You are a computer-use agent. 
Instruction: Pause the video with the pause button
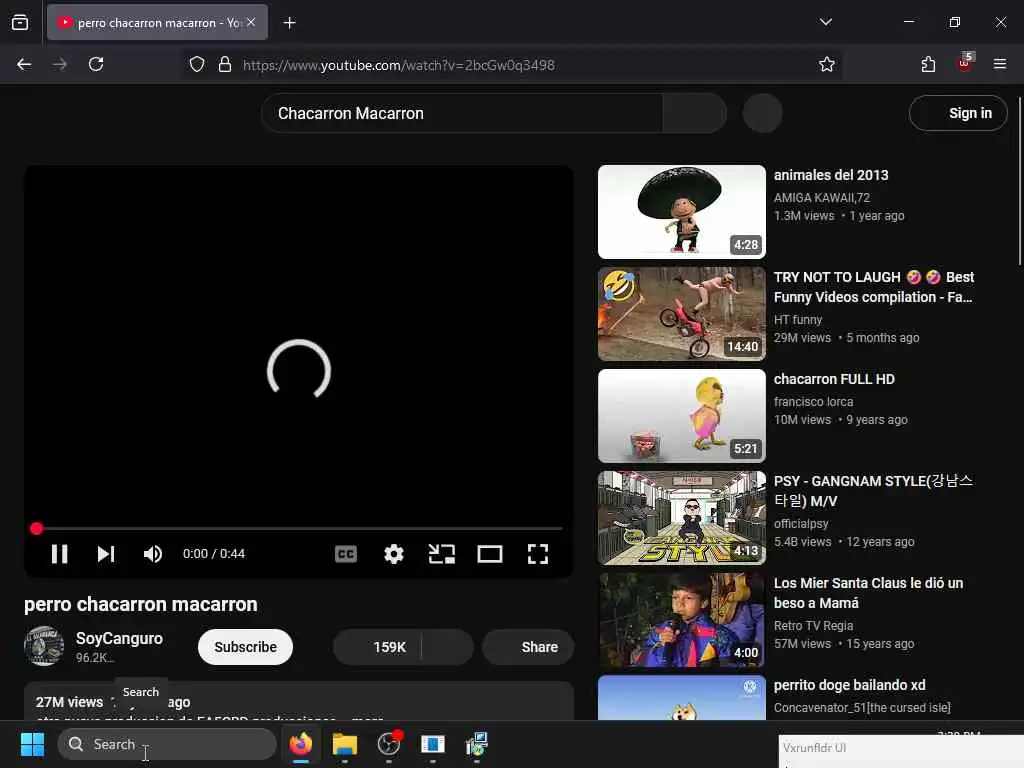[x=59, y=554]
